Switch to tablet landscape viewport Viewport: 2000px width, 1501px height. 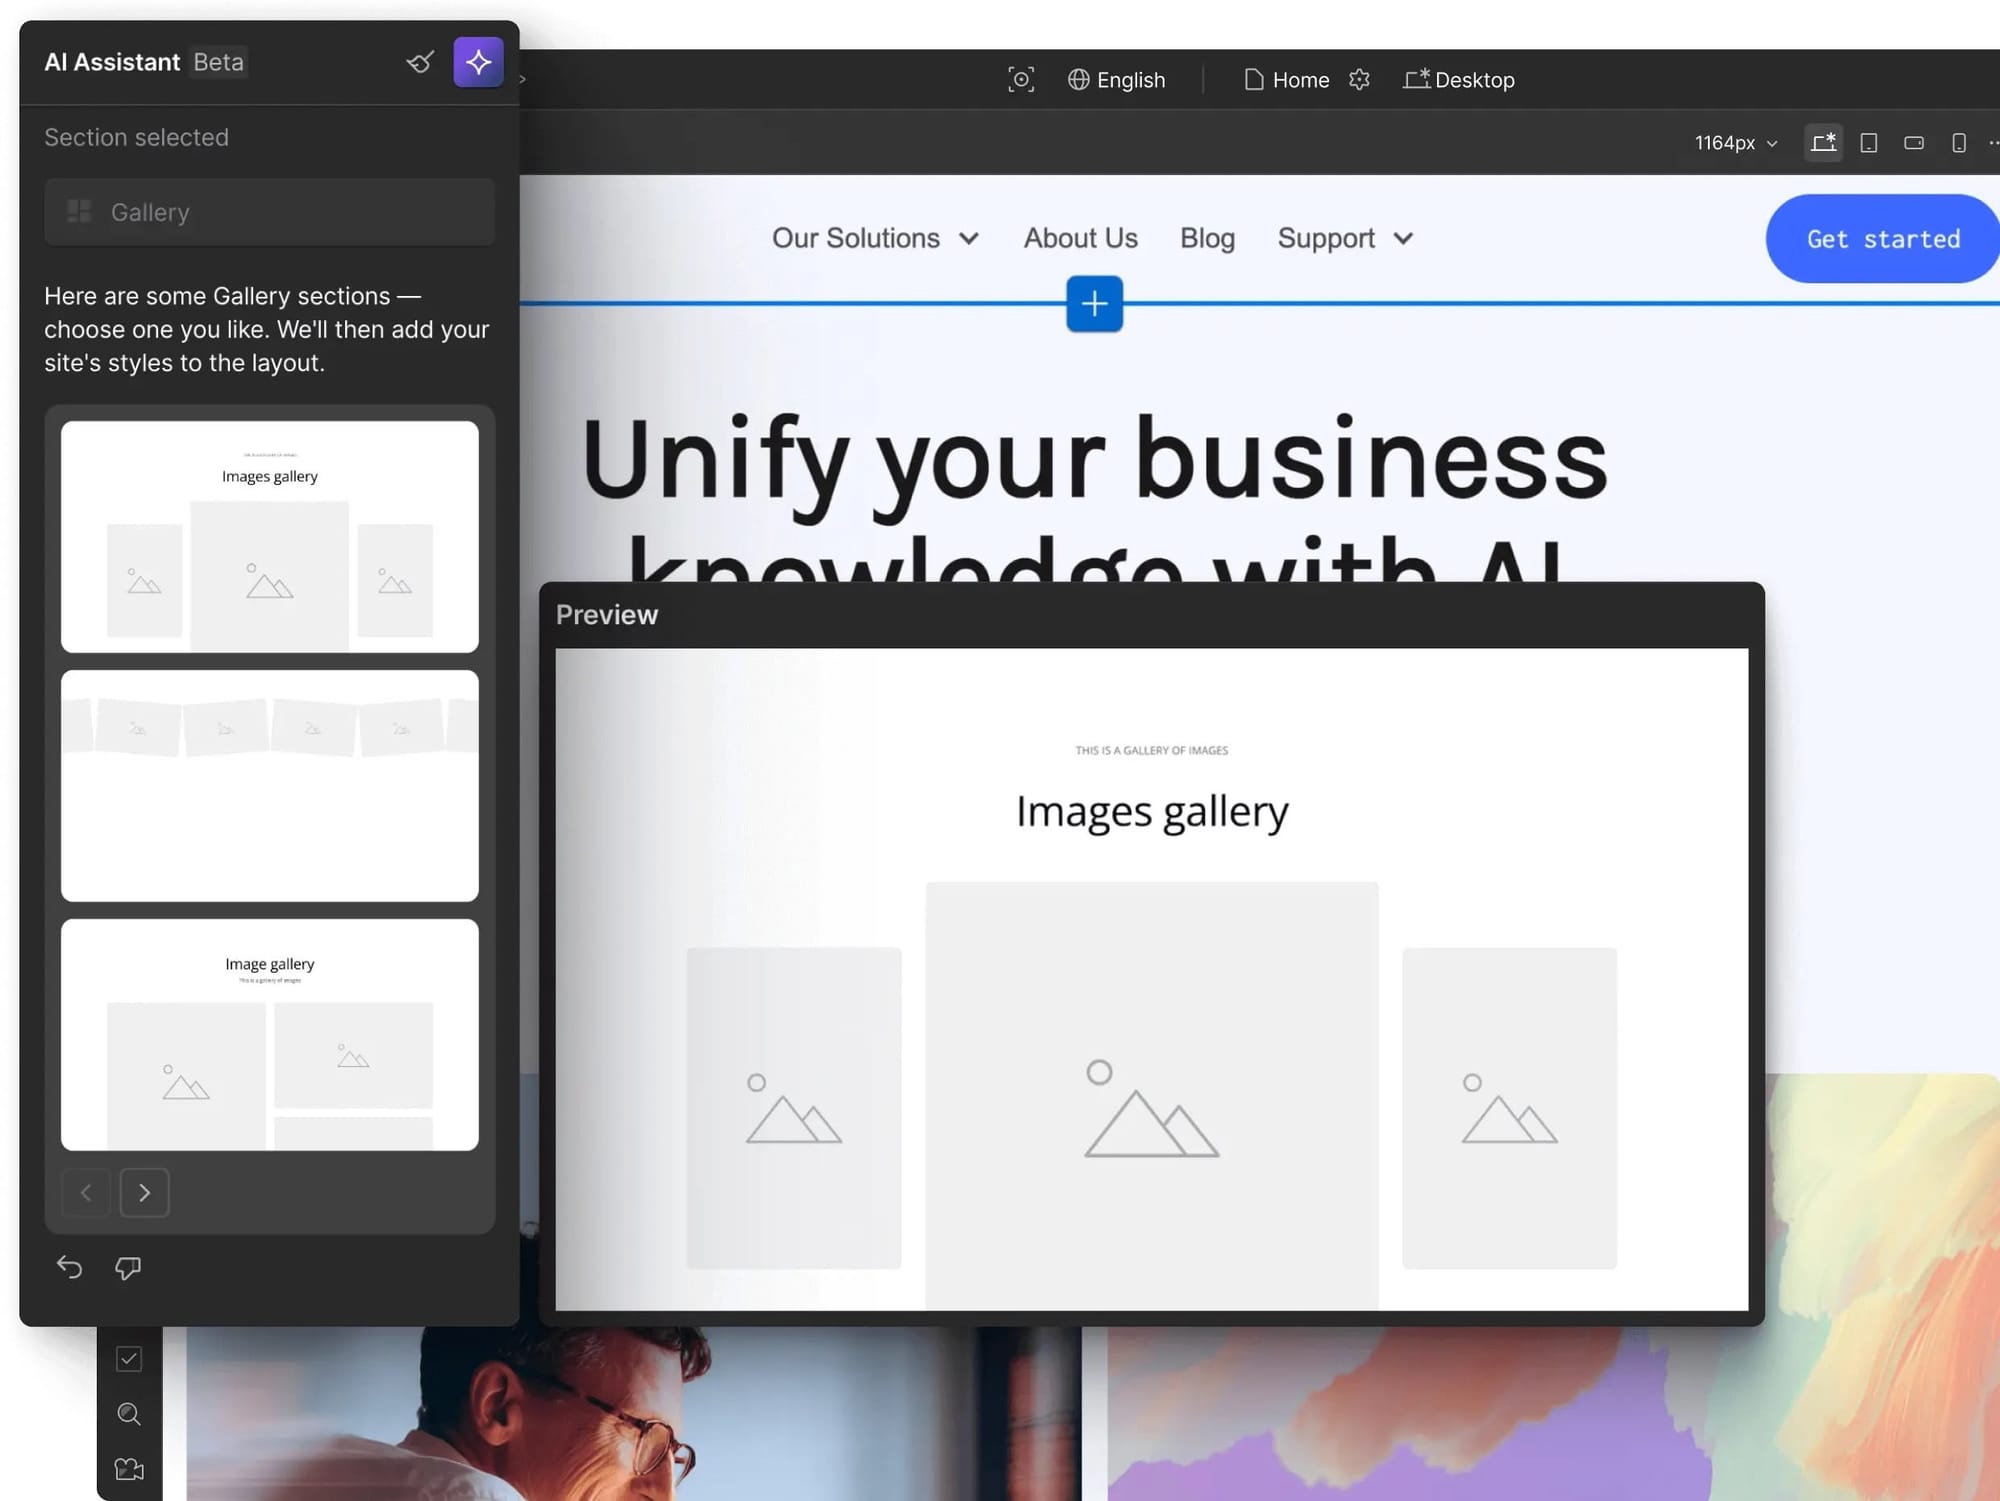point(1913,143)
